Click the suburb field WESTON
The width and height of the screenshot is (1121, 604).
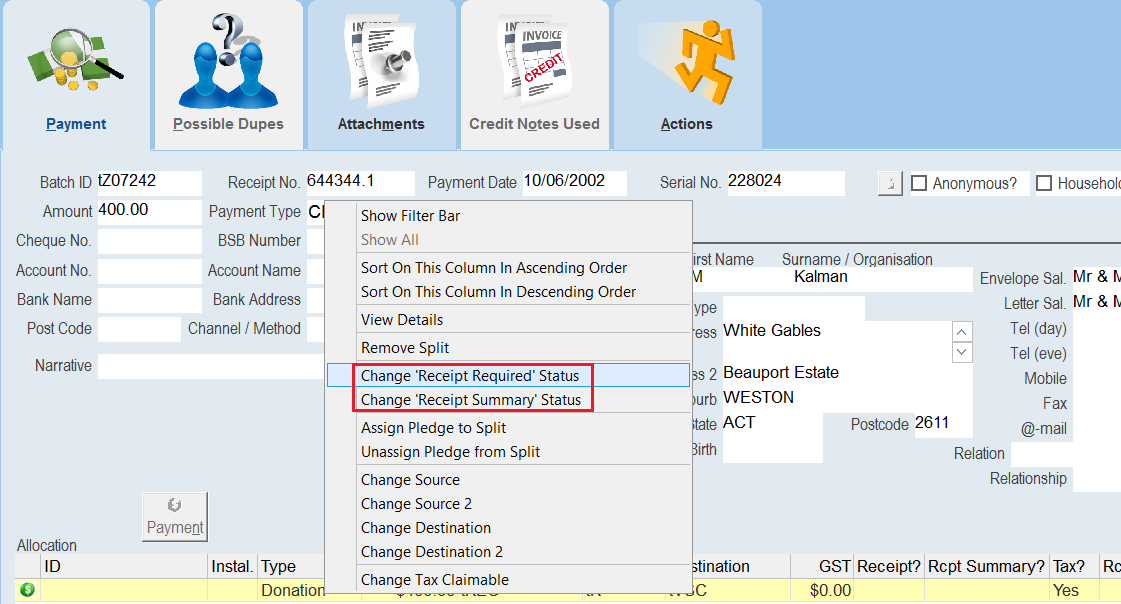point(847,398)
